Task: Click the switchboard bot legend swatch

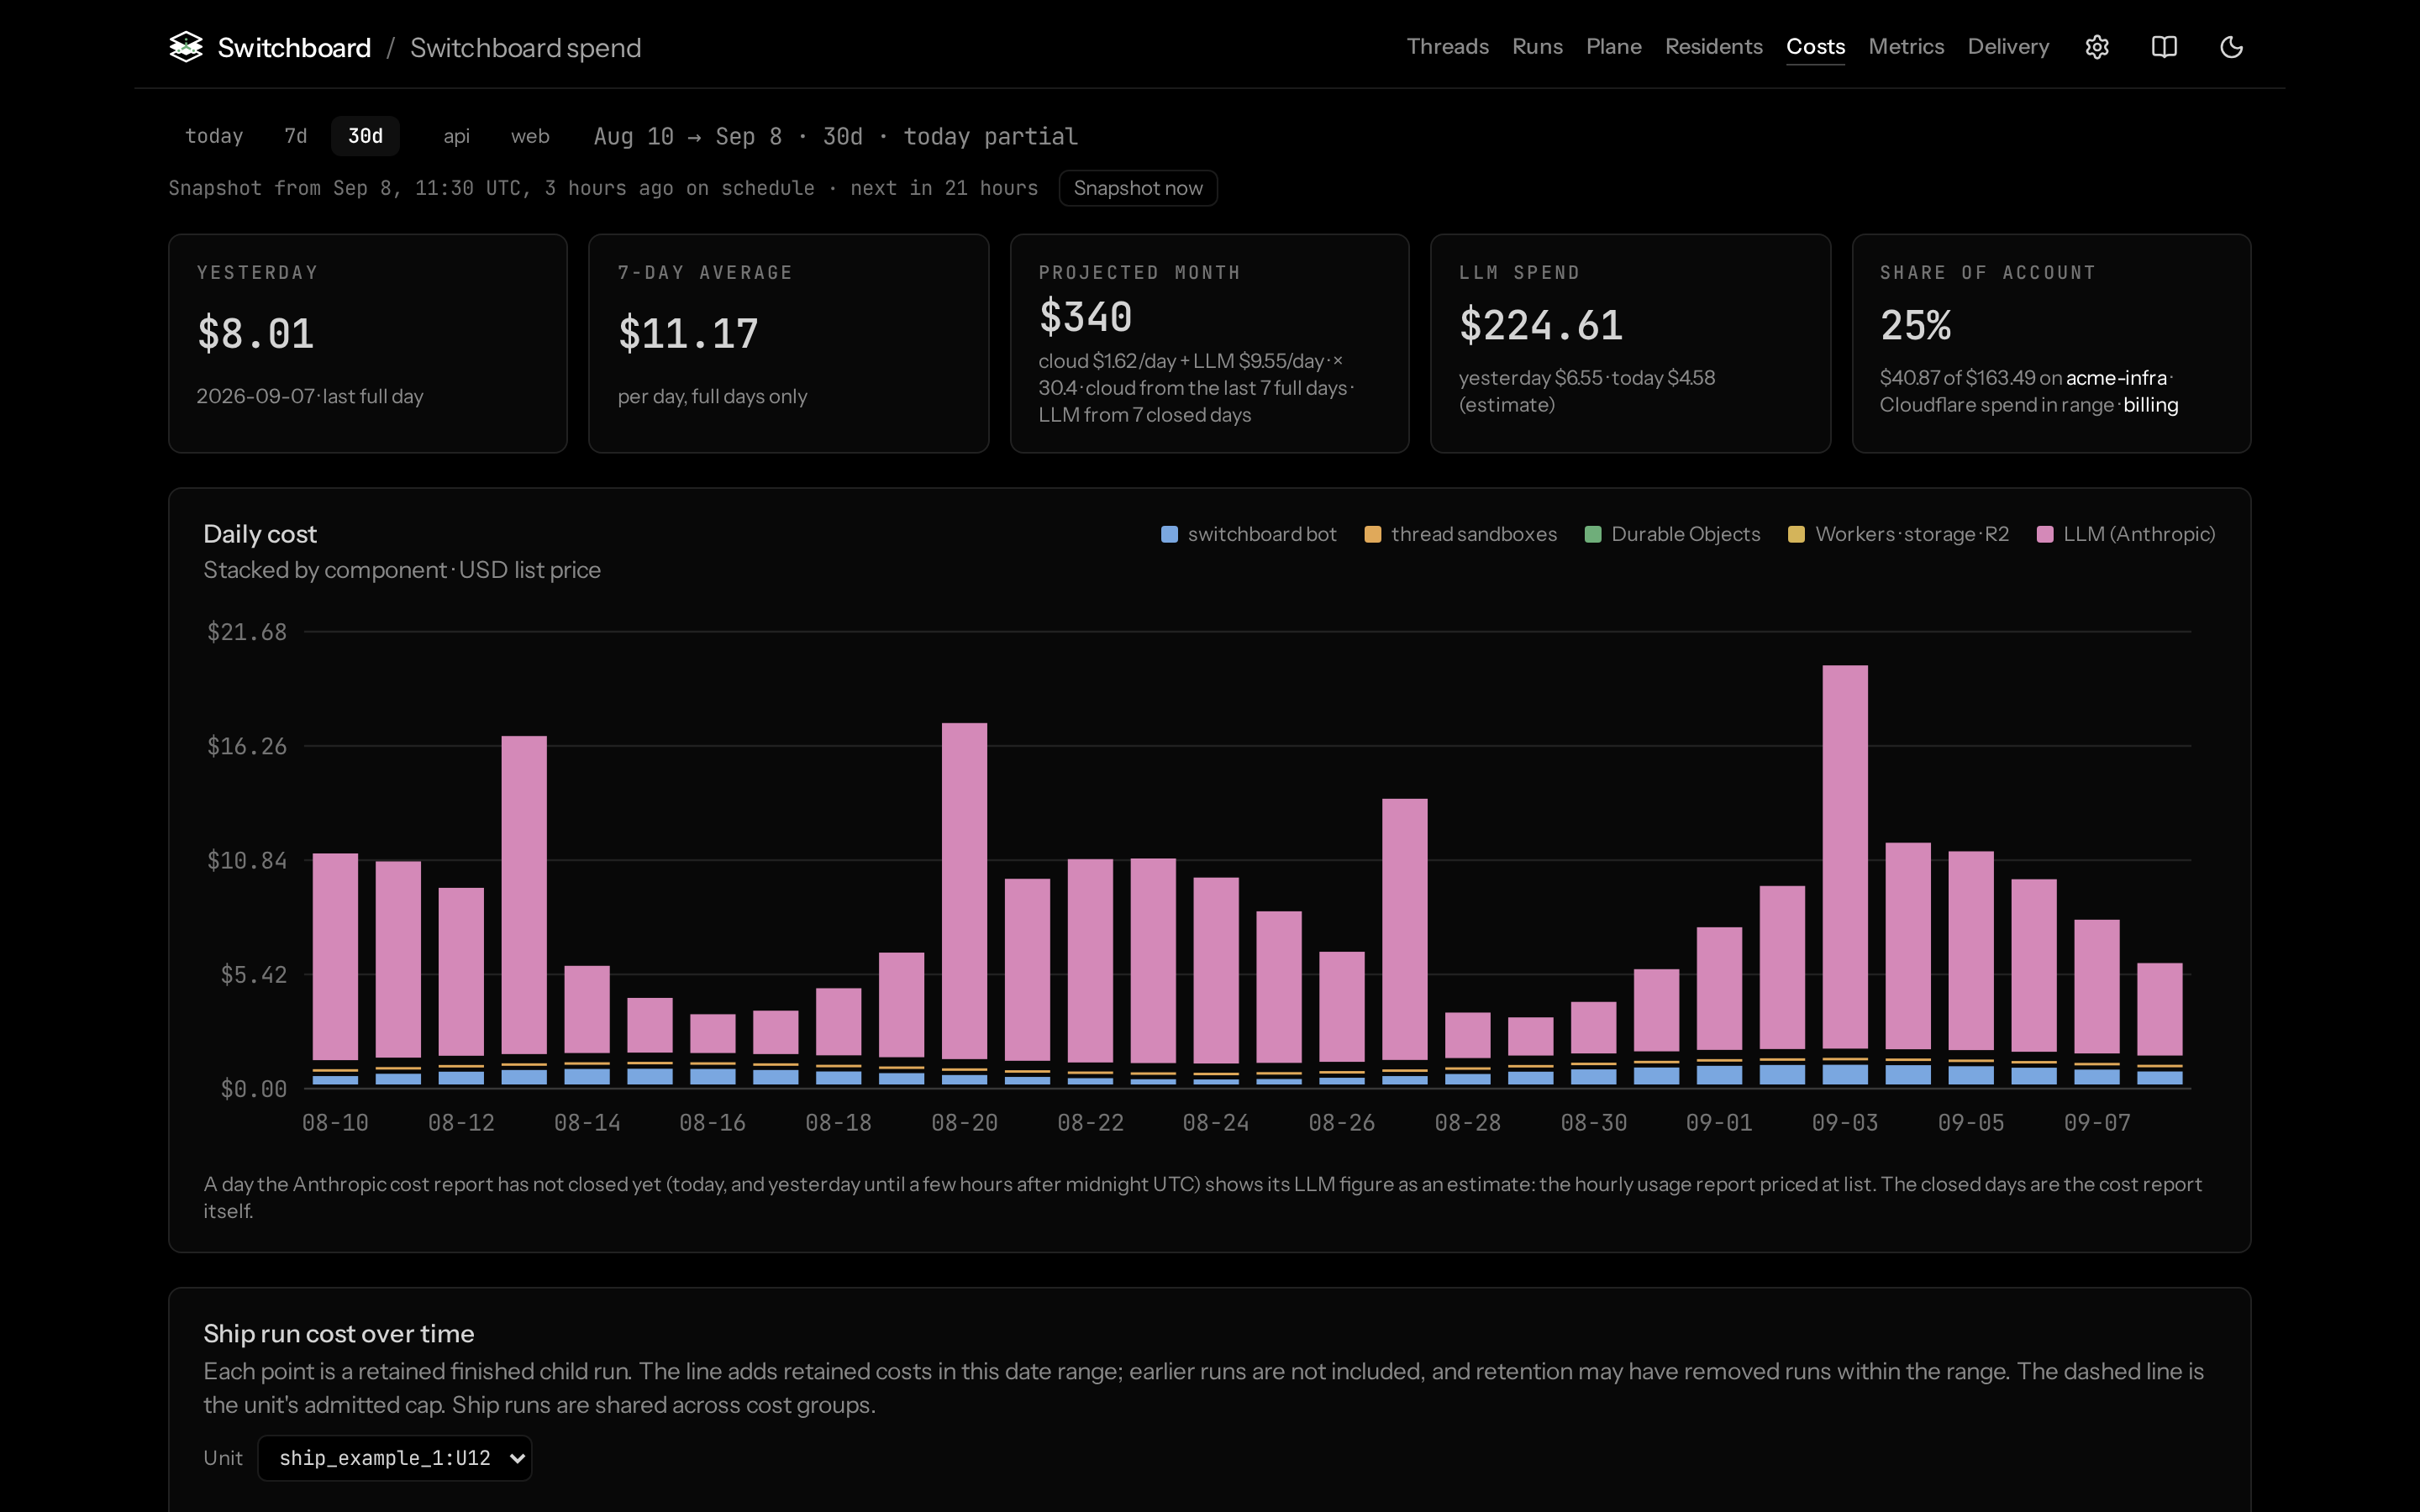Action: (1169, 535)
